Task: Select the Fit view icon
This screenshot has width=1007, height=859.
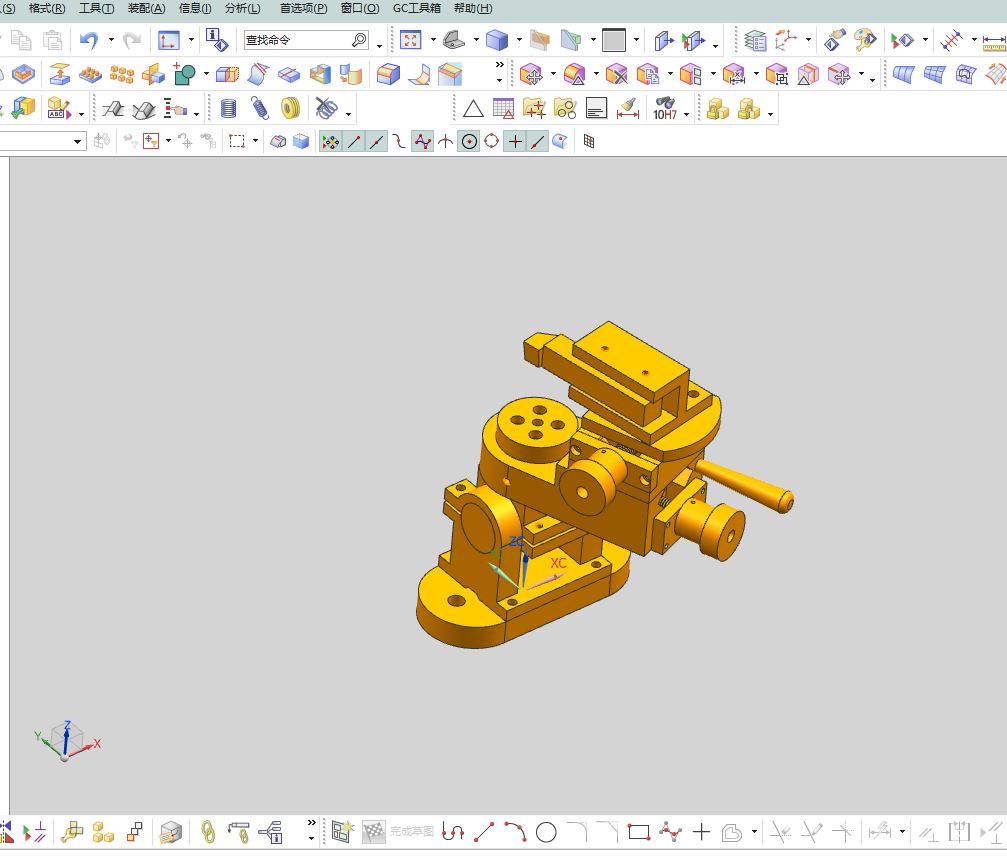Action: tap(410, 40)
